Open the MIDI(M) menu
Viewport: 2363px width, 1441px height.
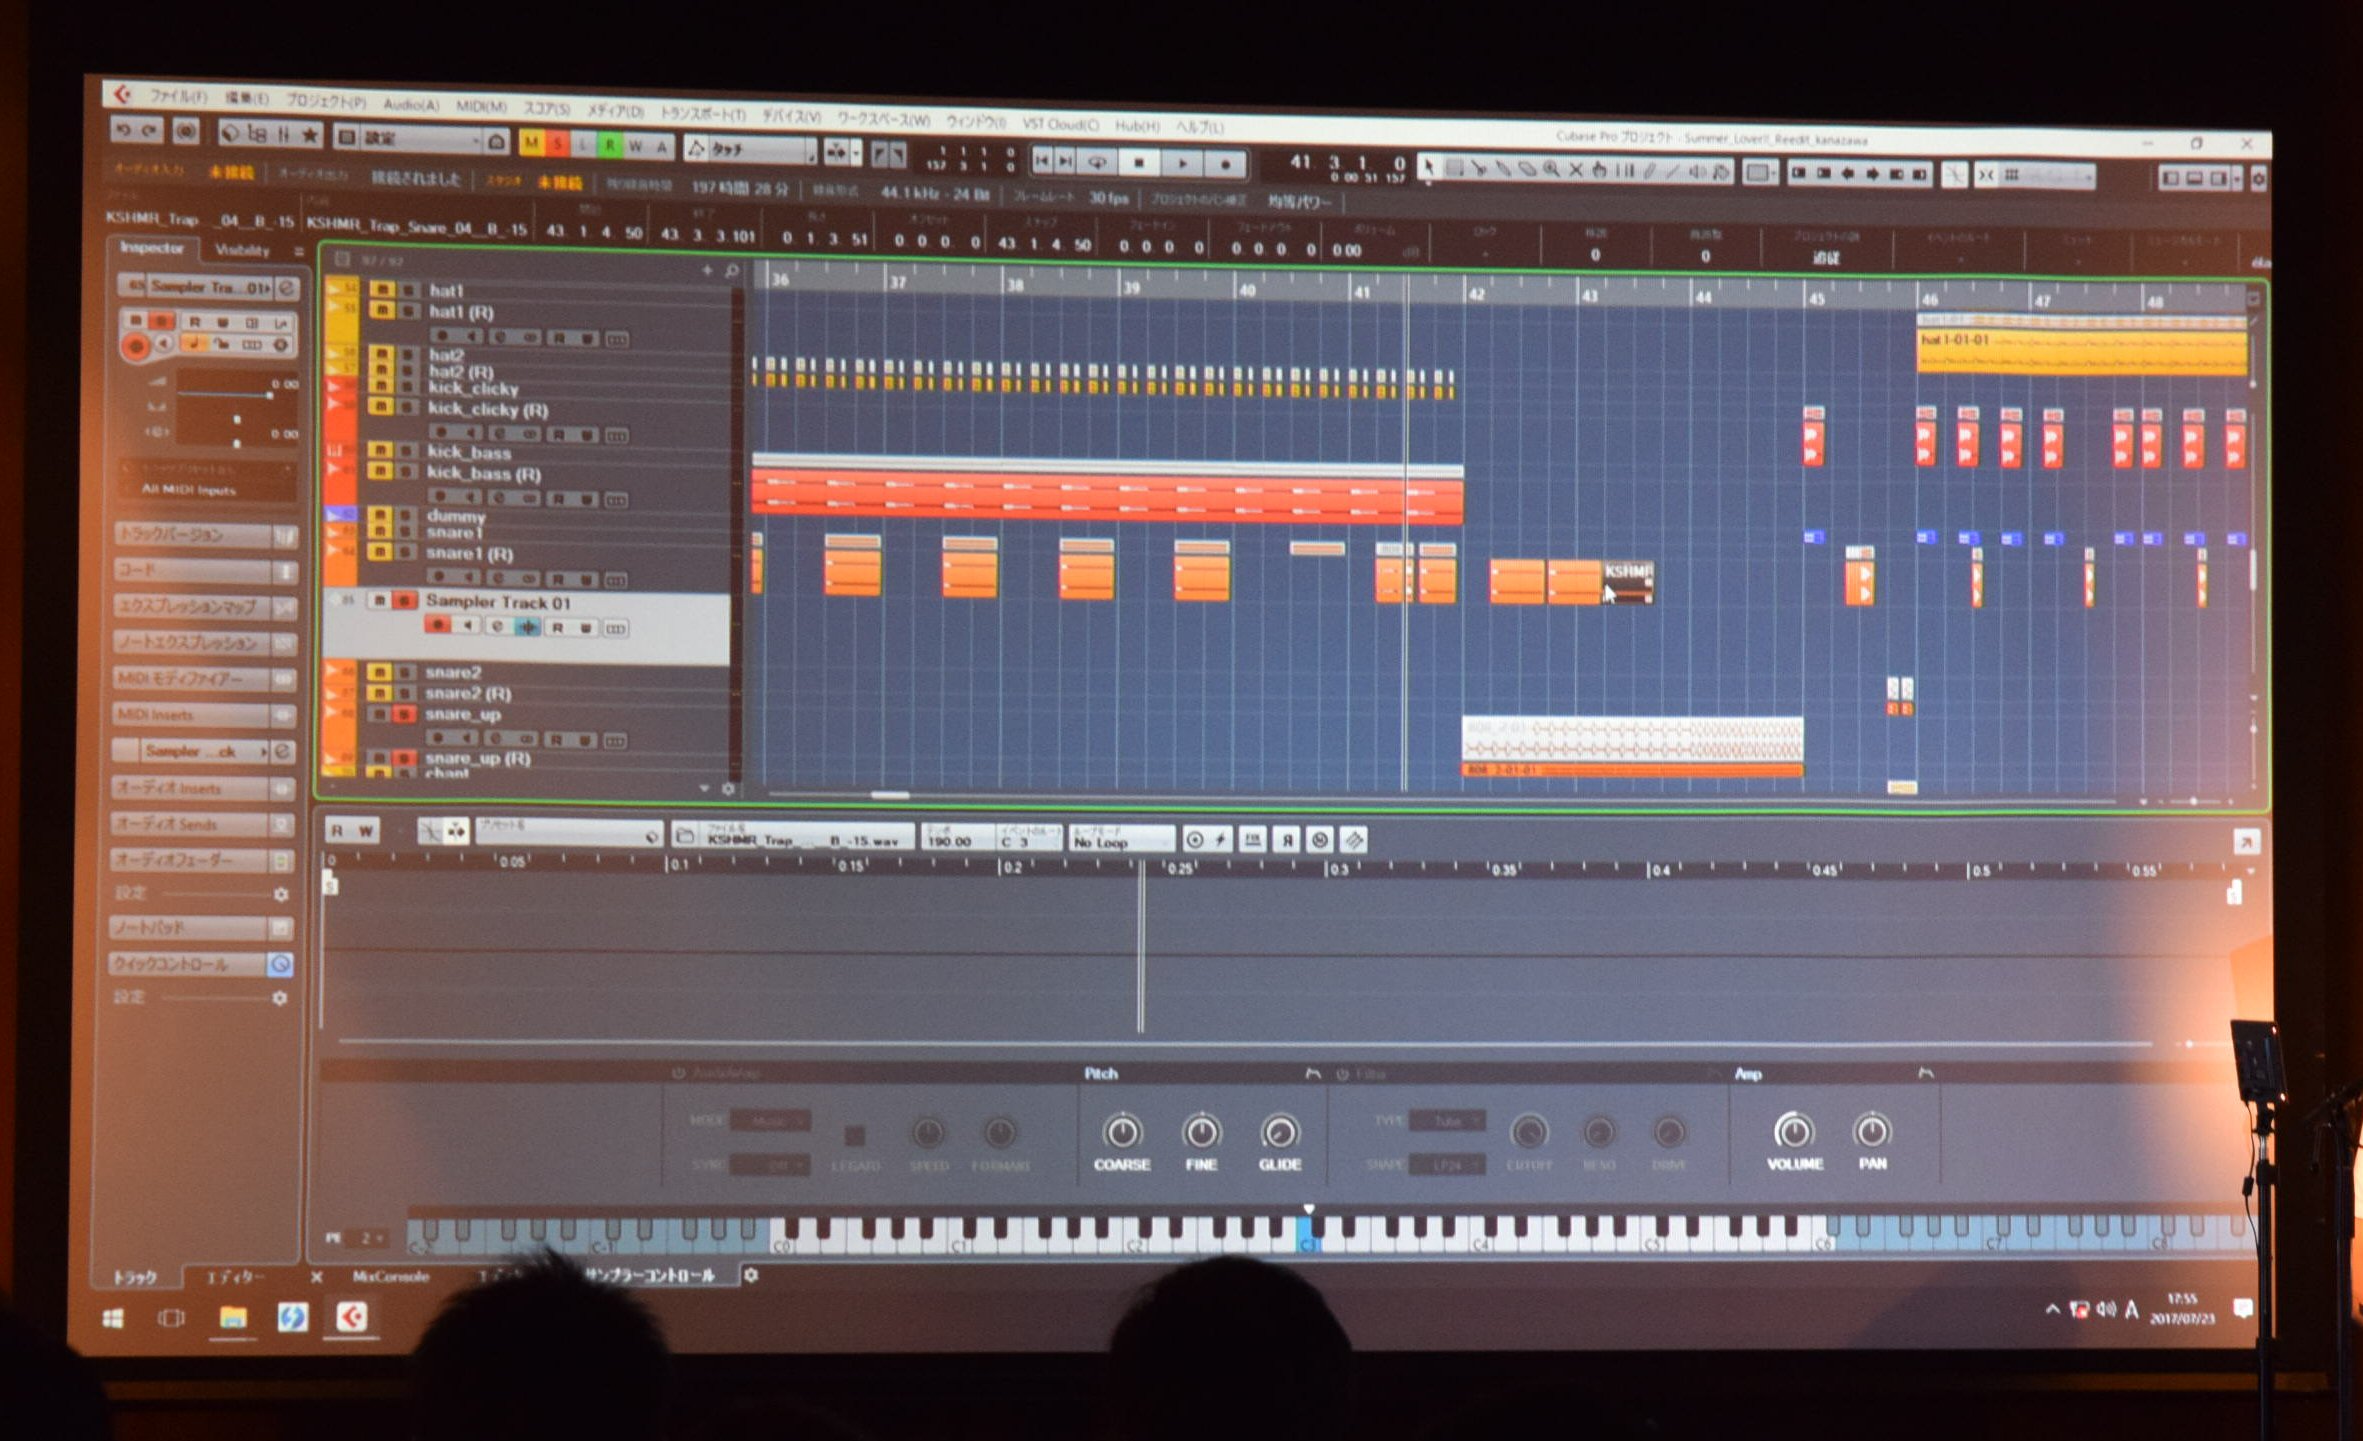coord(481,105)
